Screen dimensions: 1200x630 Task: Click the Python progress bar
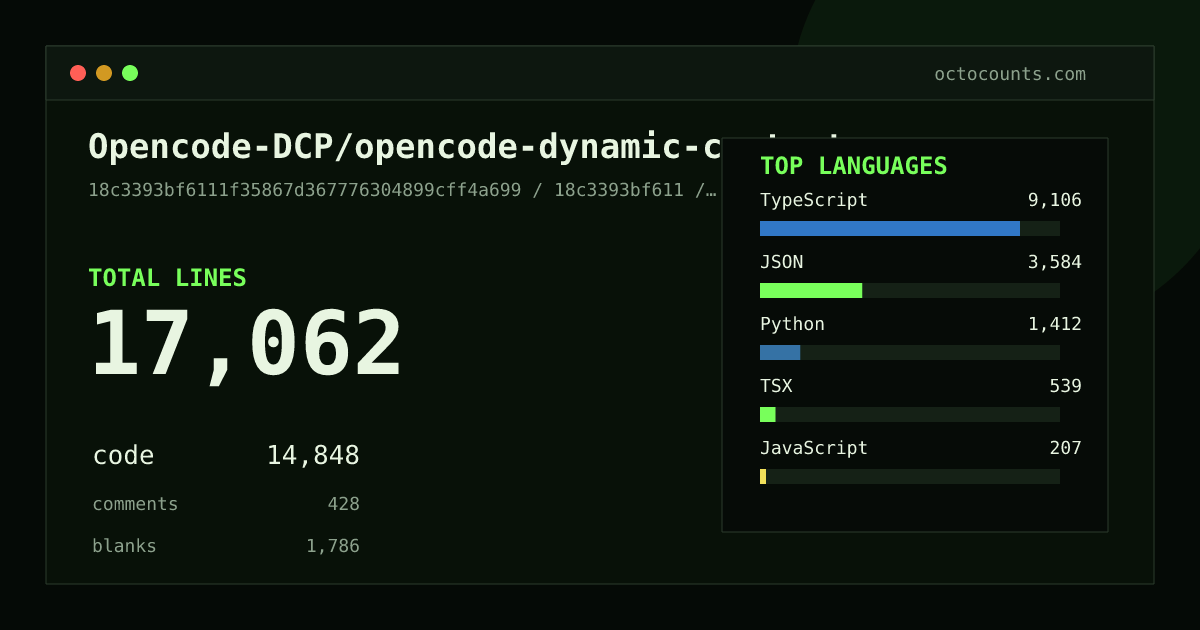pos(780,353)
